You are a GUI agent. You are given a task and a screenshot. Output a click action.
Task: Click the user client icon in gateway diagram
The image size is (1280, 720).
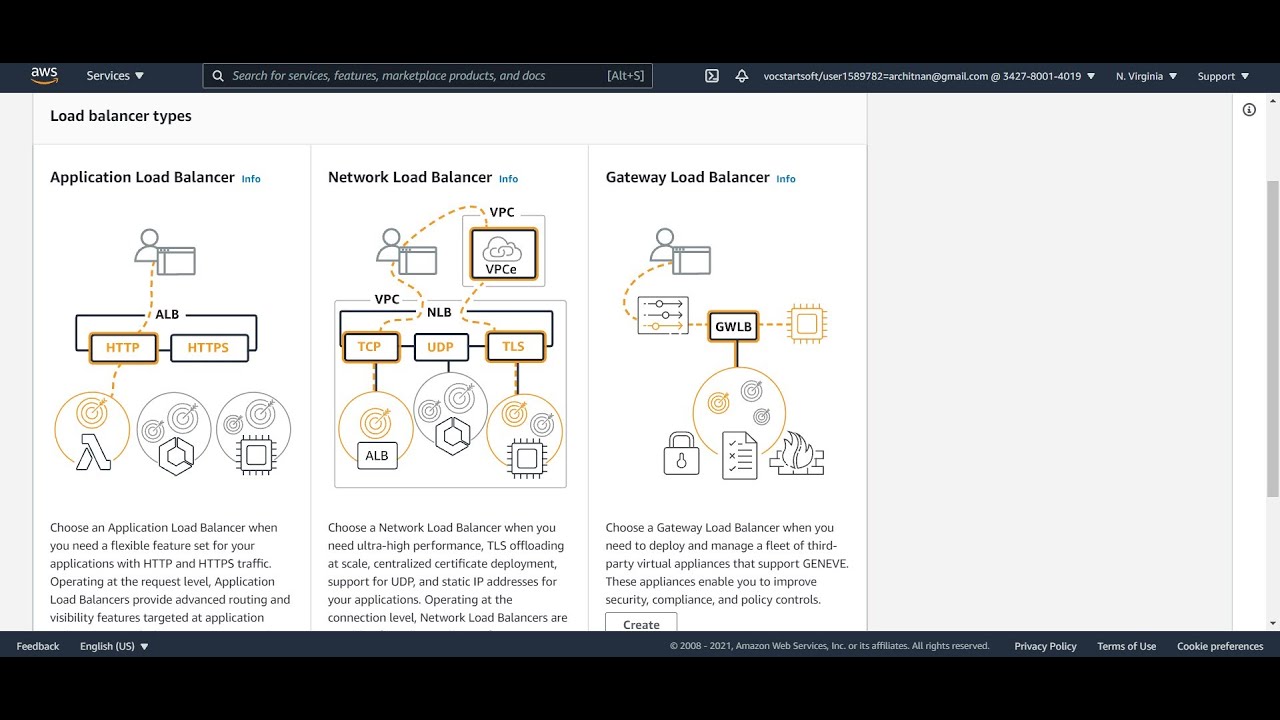coord(680,251)
